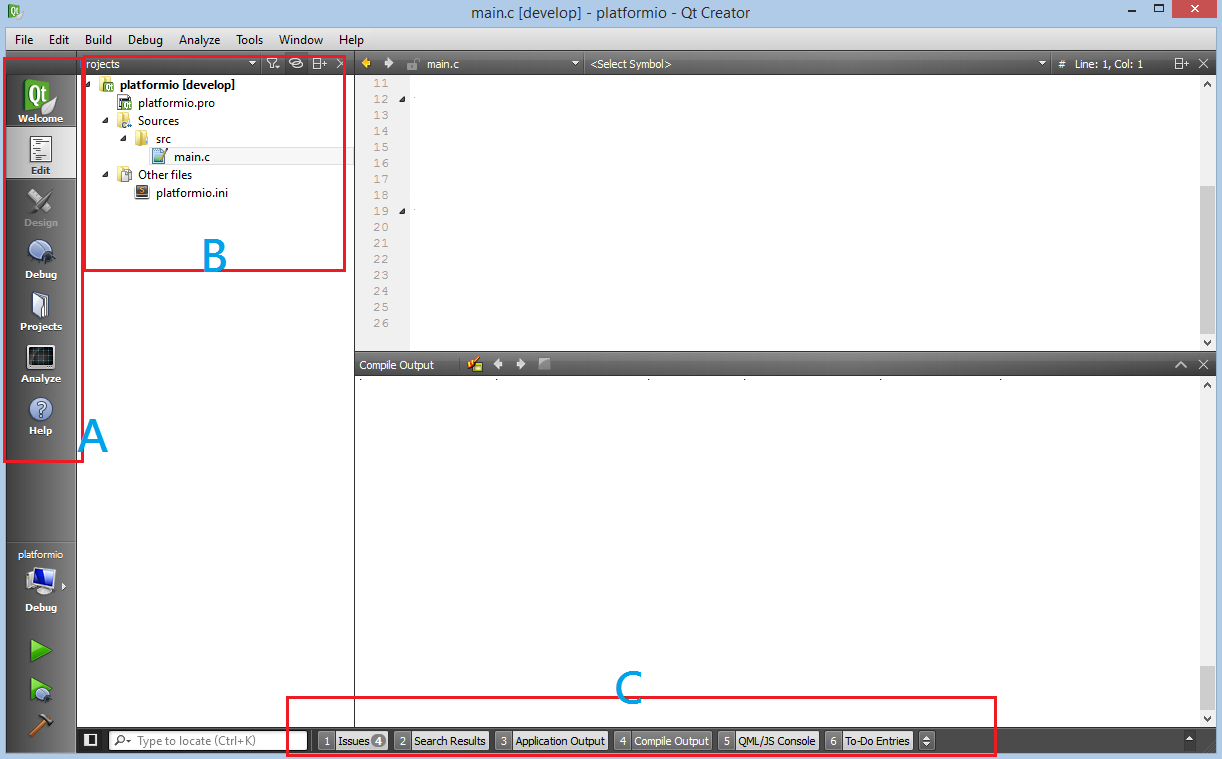Toggle progress details in status bar corner
The width and height of the screenshot is (1222, 759).
coord(1189,740)
